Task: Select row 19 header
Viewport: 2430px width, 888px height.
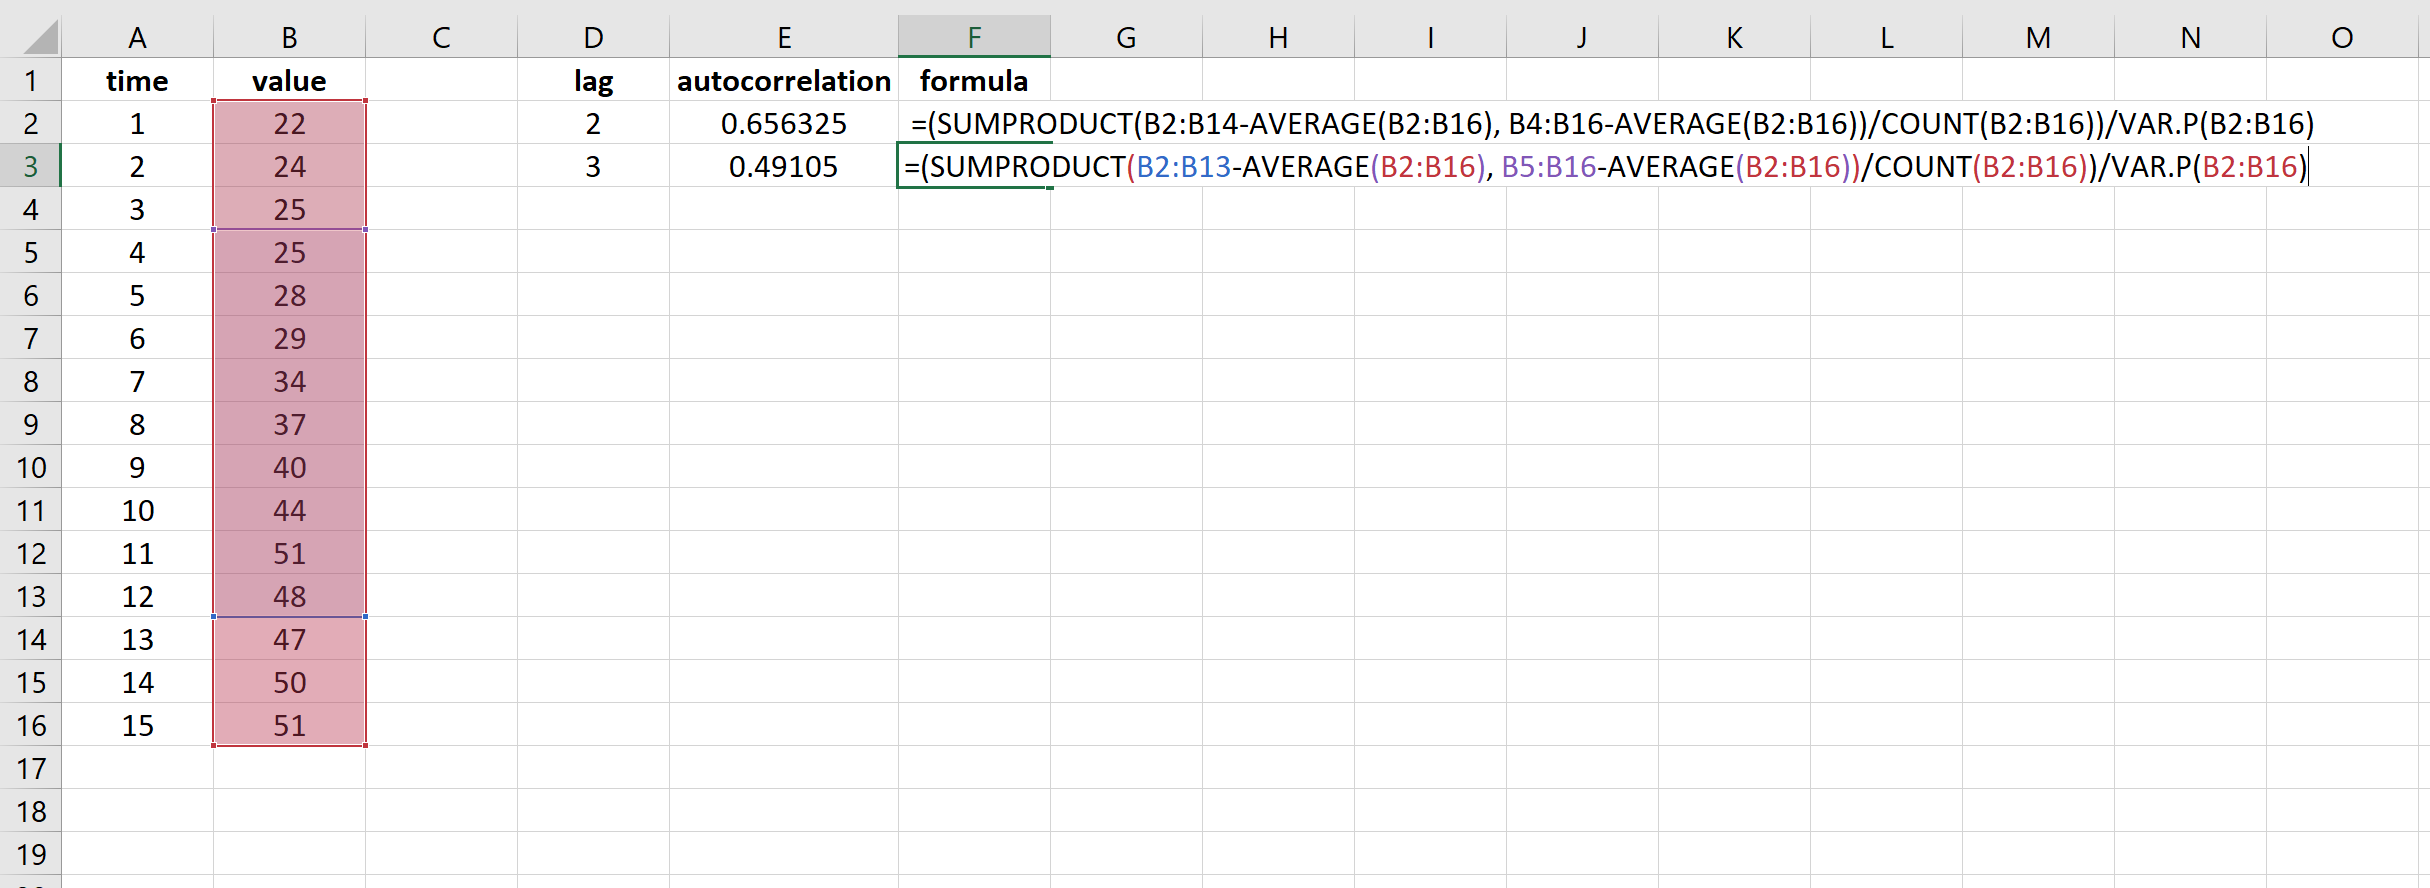Action: click(x=31, y=854)
